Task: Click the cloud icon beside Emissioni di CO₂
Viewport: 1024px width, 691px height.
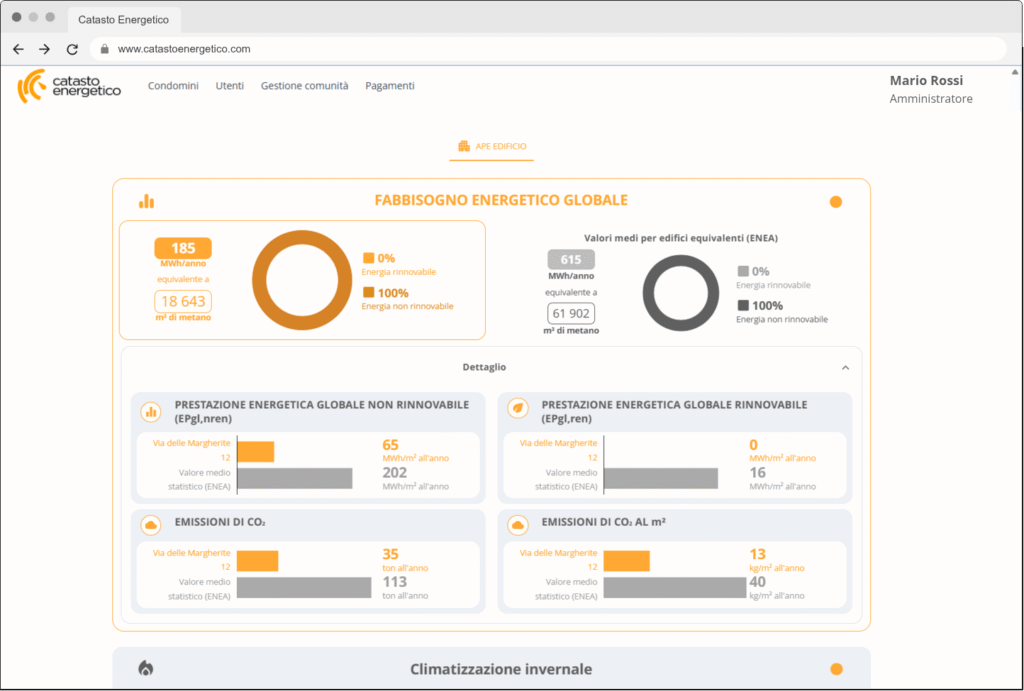Action: 151,525
